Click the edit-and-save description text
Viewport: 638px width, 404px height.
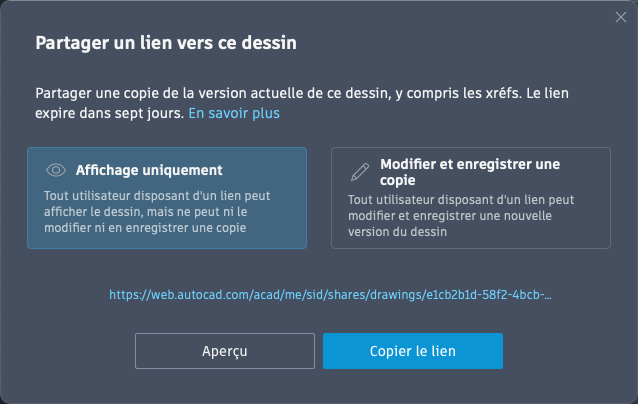point(461,216)
